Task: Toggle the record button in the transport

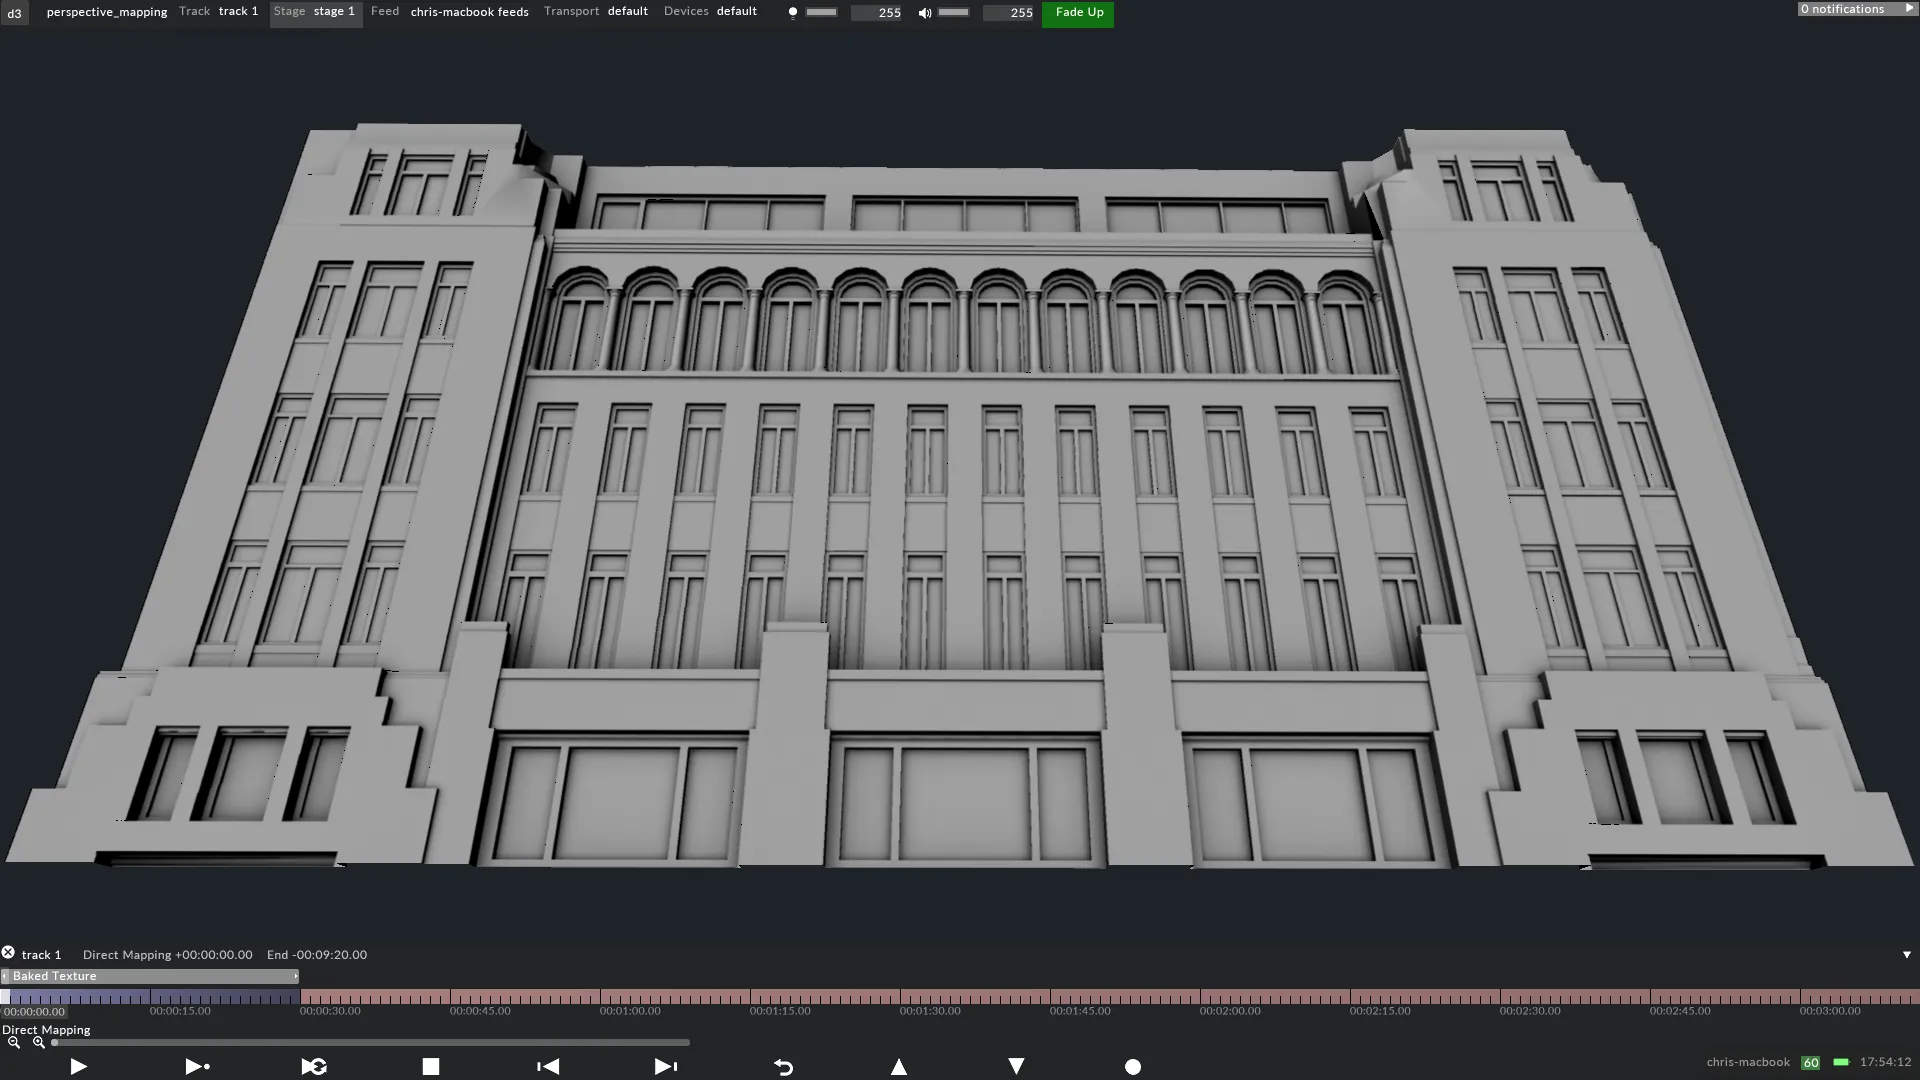Action: (1132, 1066)
